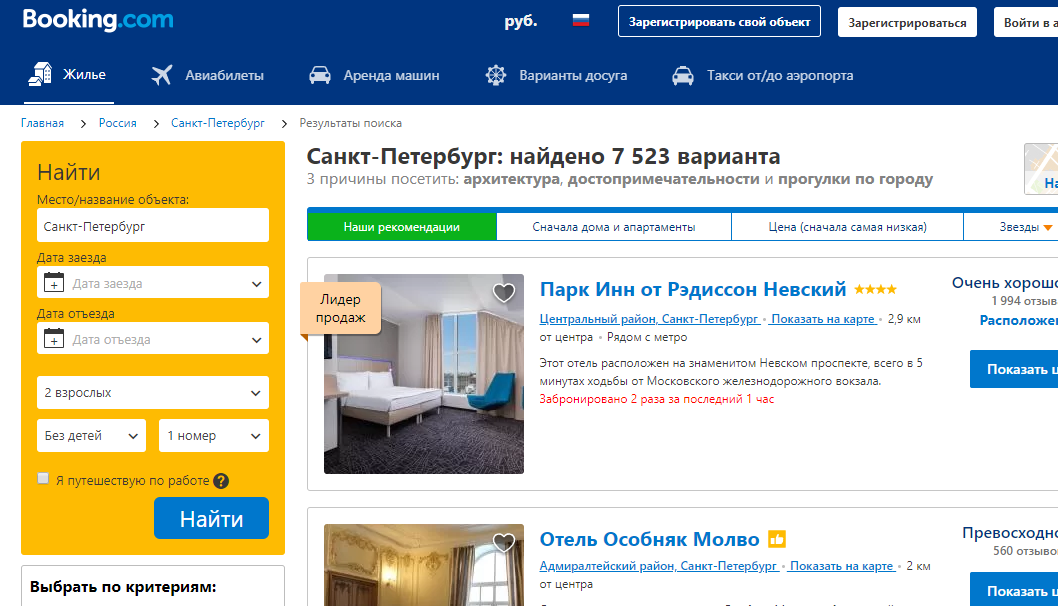Open Отель Особняк Молво photo thumbnail
Image resolution: width=1058 pixels, height=606 pixels.
coord(424,565)
